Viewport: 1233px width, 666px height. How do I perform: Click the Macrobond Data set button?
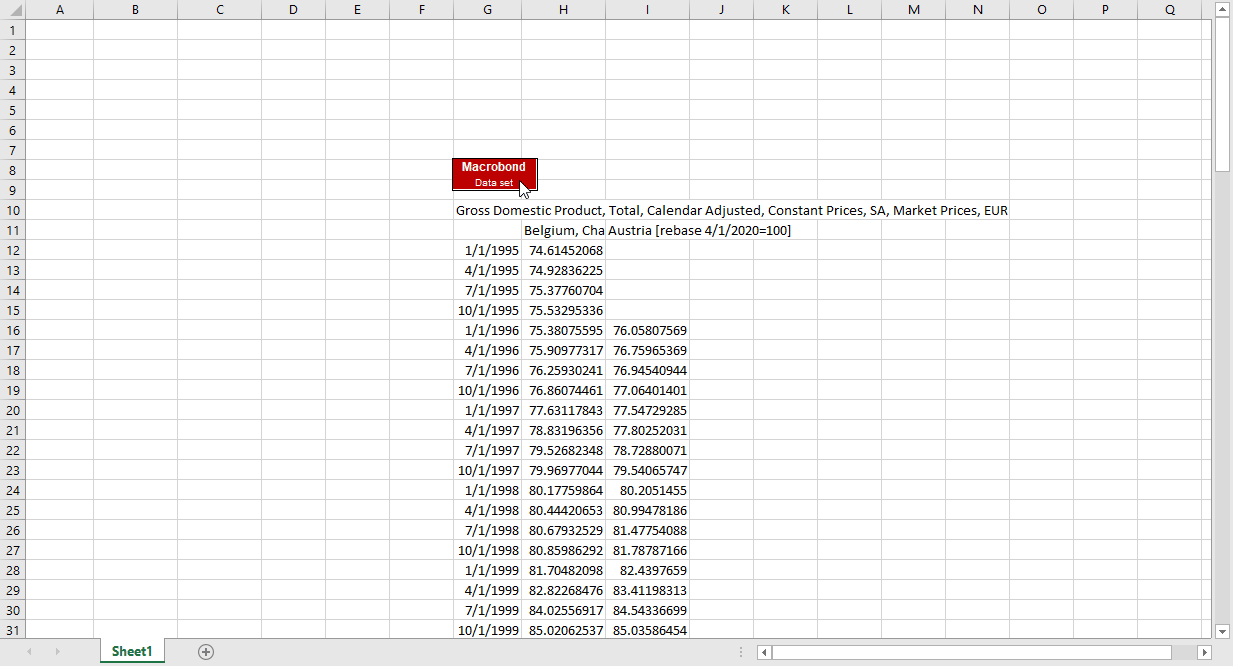pyautogui.click(x=494, y=174)
